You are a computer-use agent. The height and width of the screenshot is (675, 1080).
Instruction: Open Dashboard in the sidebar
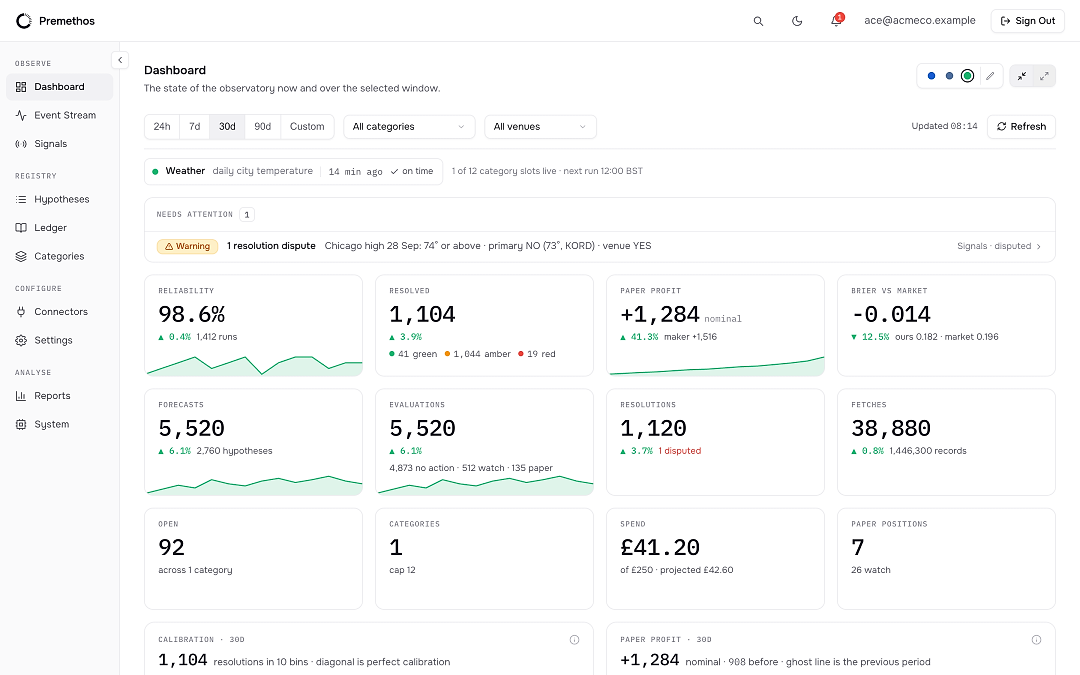tap(59, 87)
